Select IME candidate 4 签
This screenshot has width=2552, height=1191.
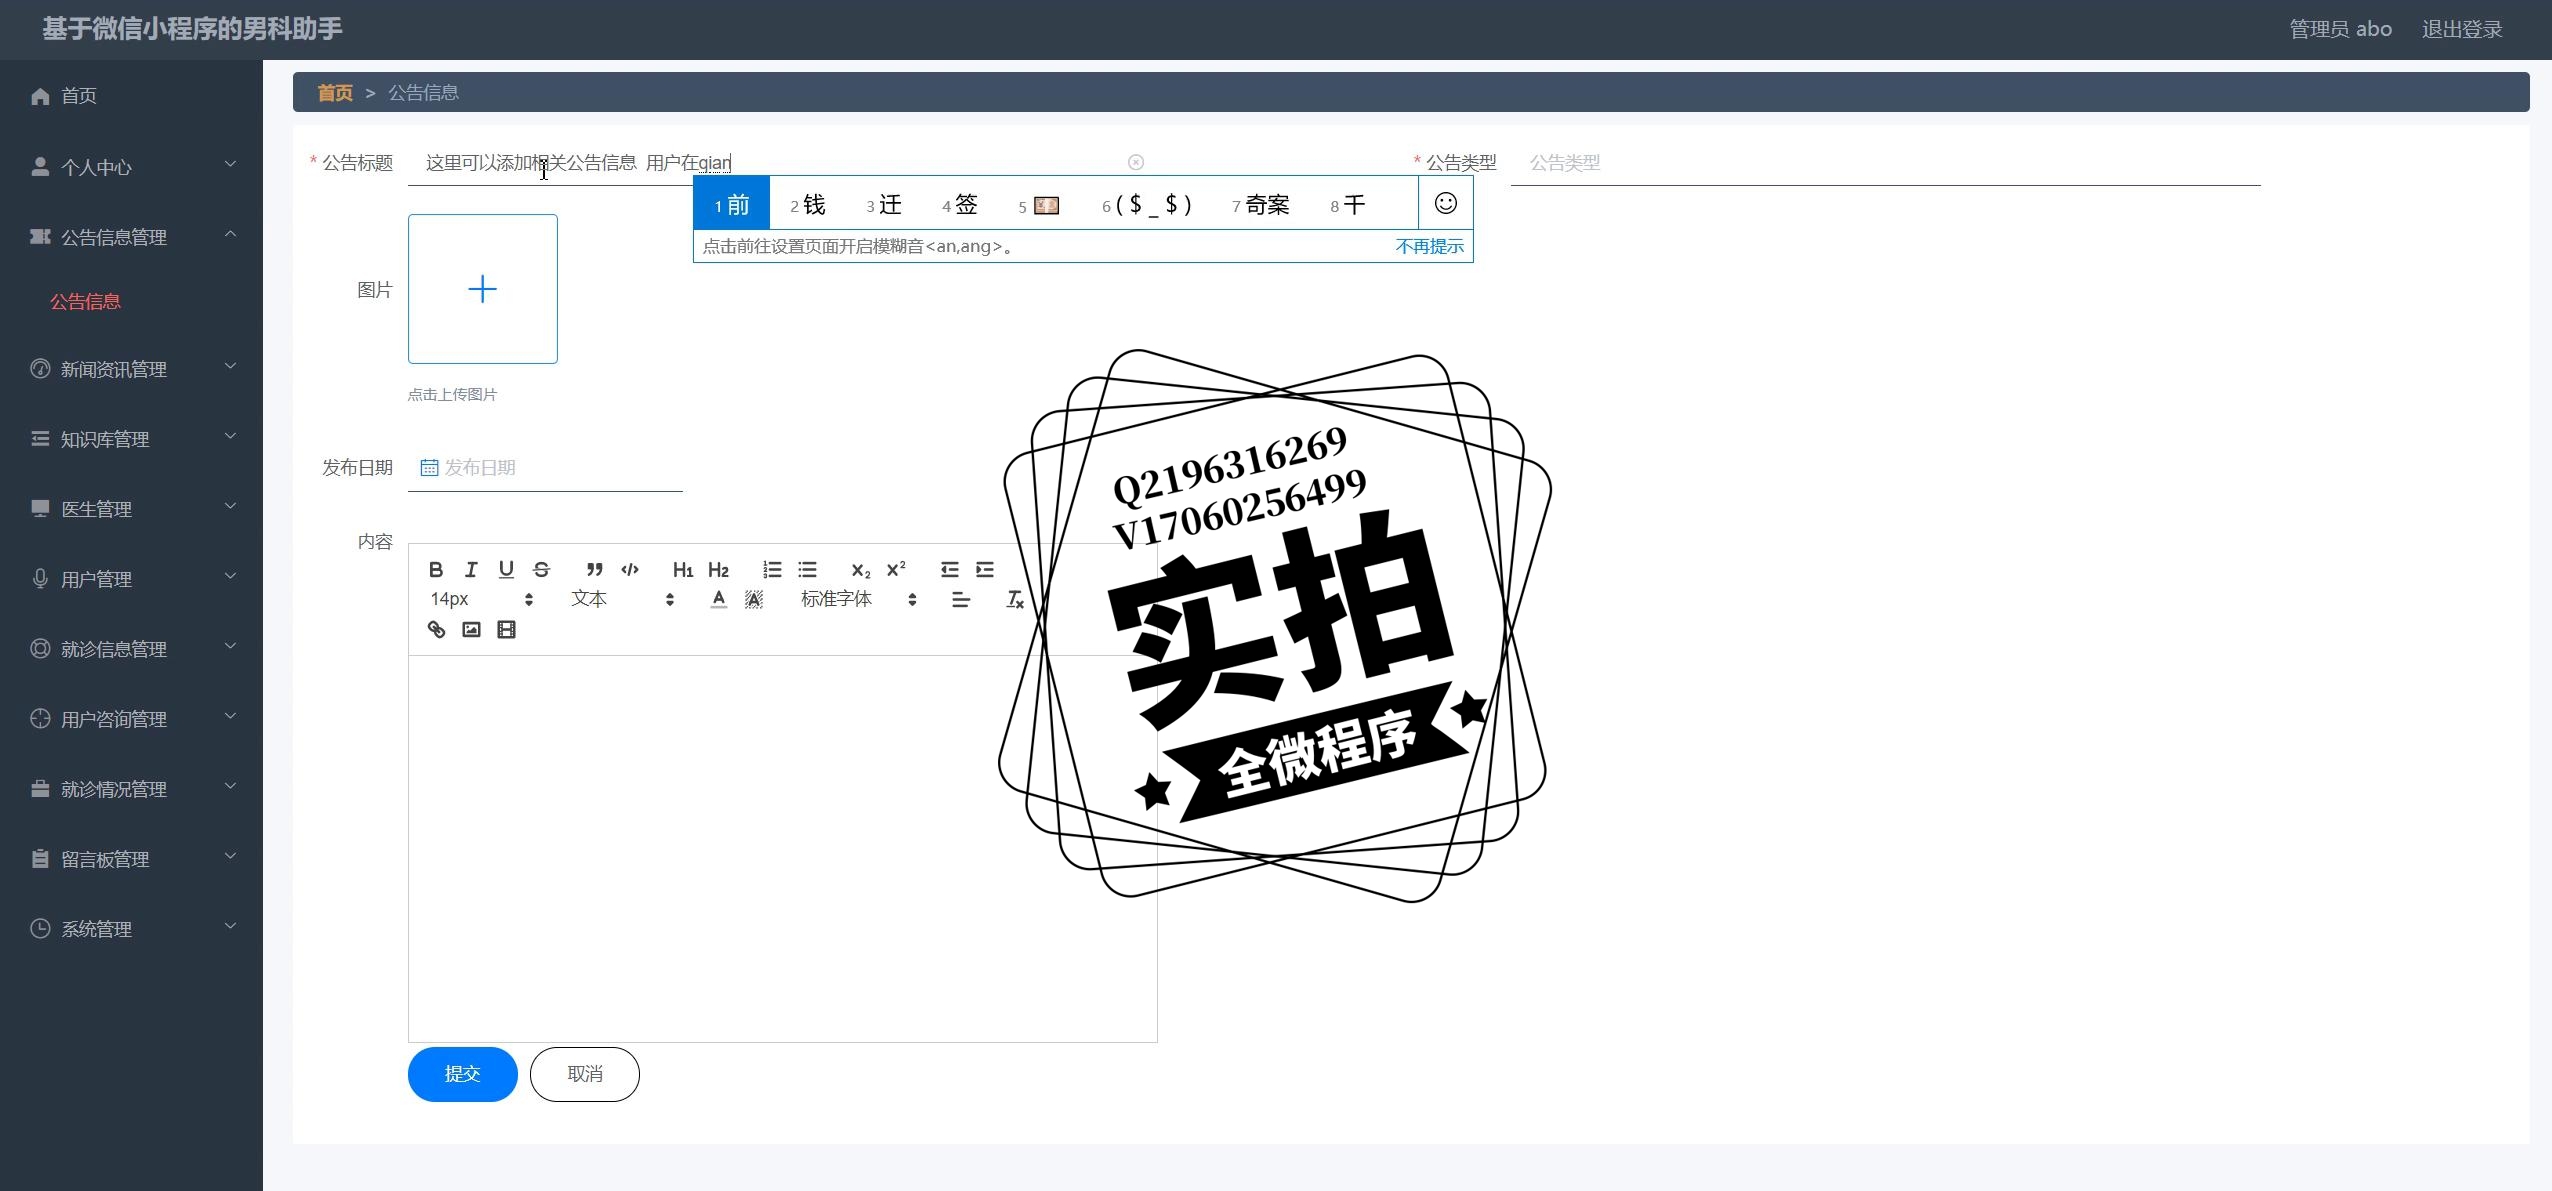(x=960, y=205)
